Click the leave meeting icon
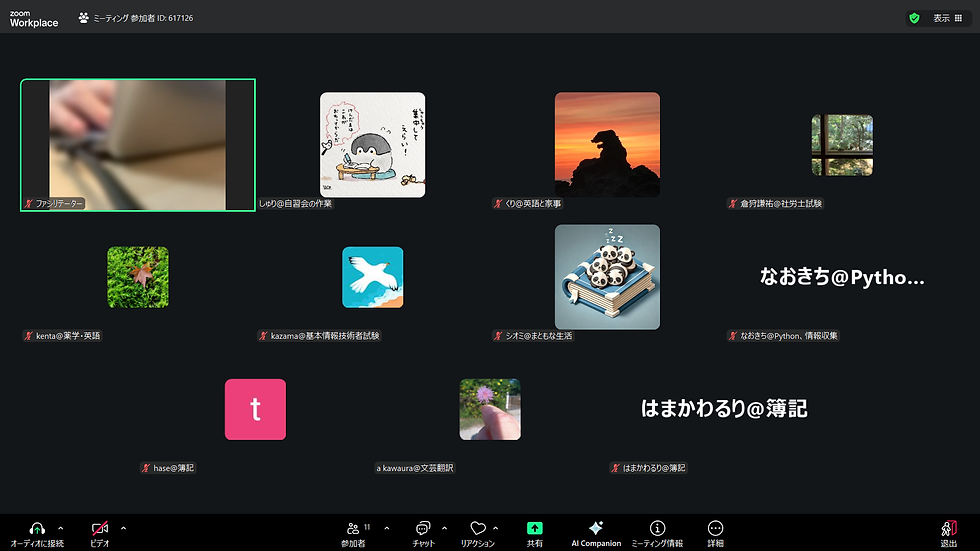The width and height of the screenshot is (980, 551). pos(949,529)
